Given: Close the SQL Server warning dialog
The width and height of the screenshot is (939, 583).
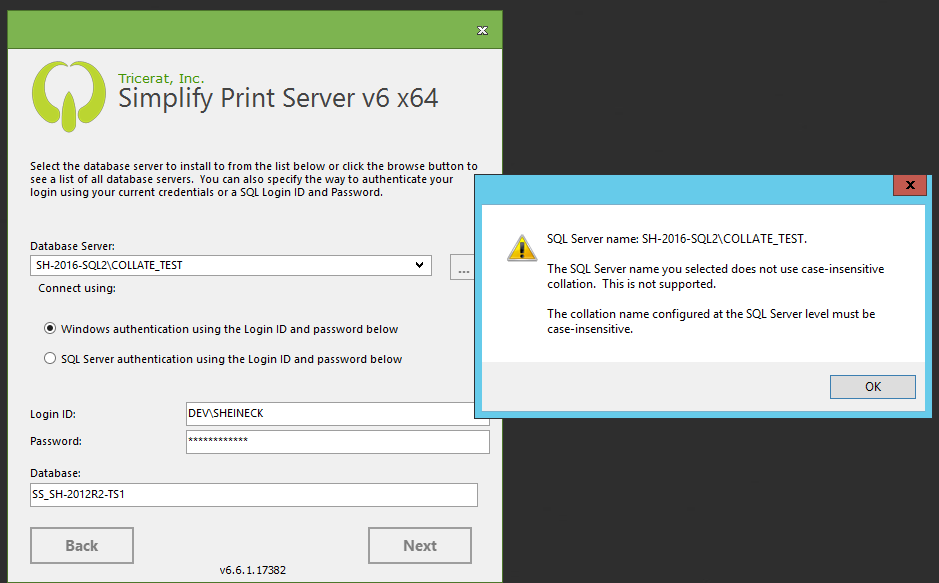Looking at the screenshot, I should tap(909, 185).
